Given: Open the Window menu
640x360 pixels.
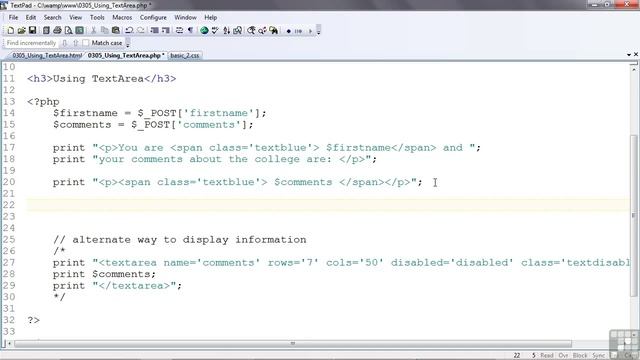Looking at the screenshot, I should (185, 18).
